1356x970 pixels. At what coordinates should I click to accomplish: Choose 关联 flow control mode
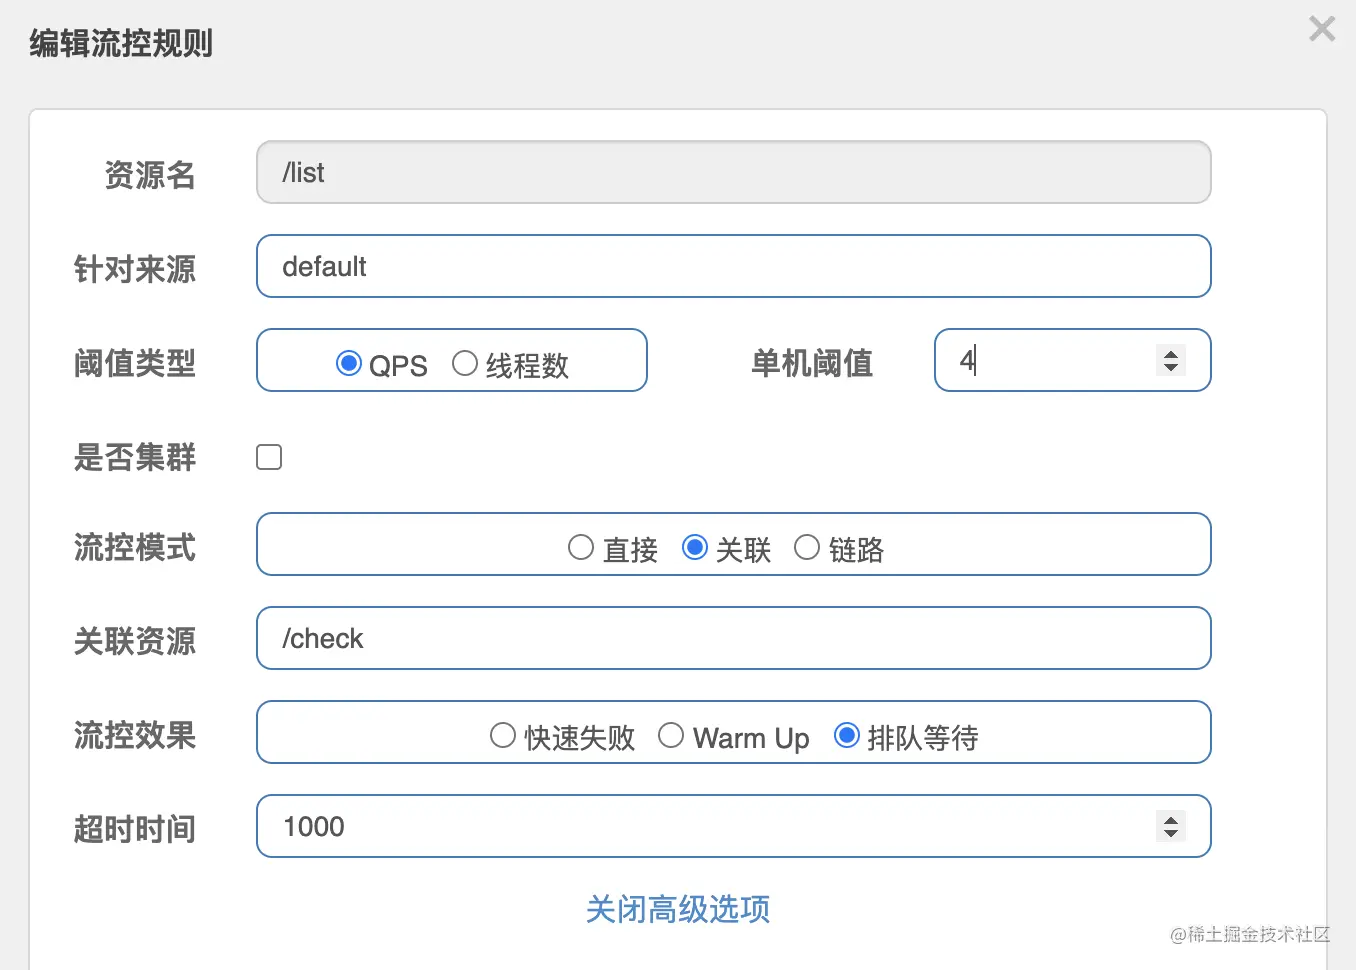(695, 548)
